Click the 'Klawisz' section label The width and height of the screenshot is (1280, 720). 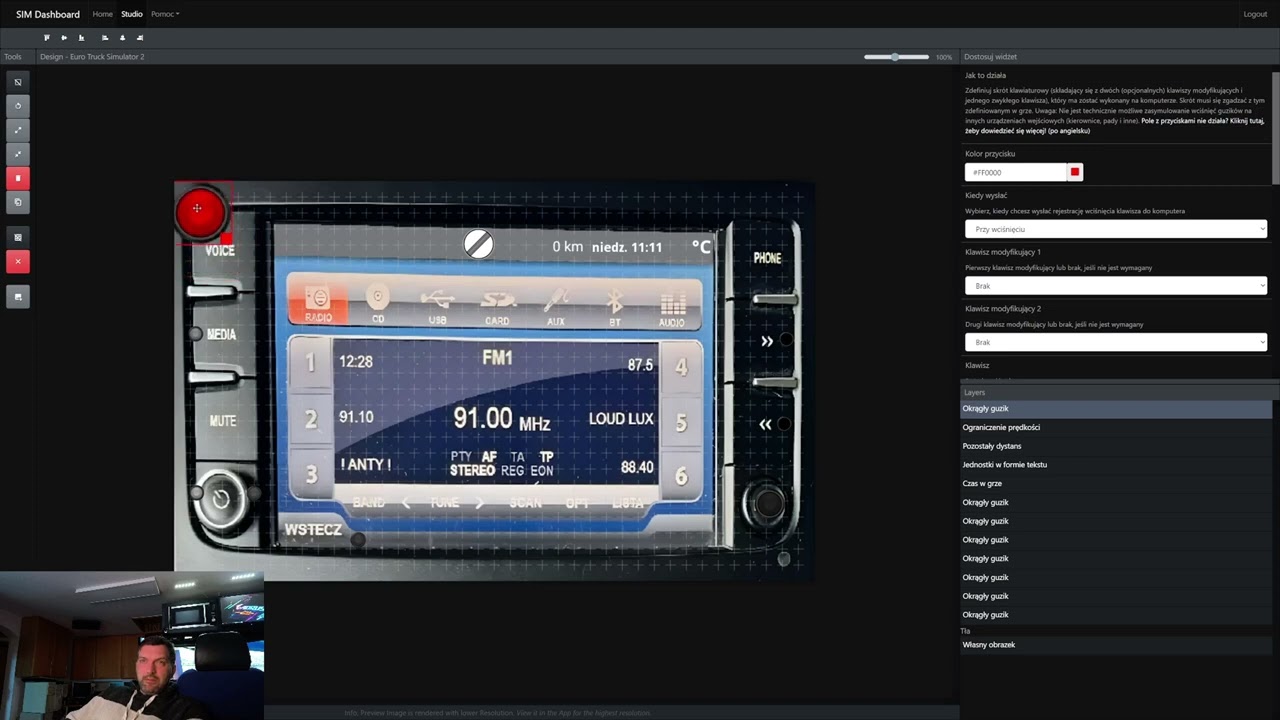pyautogui.click(x=977, y=366)
